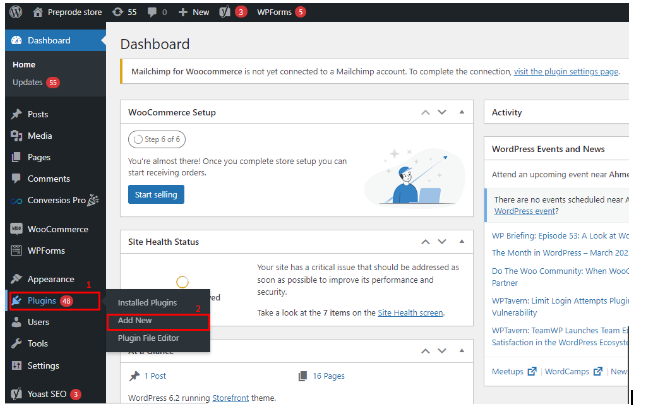Click the Step 6 of 6 indicator

[x=157, y=139]
